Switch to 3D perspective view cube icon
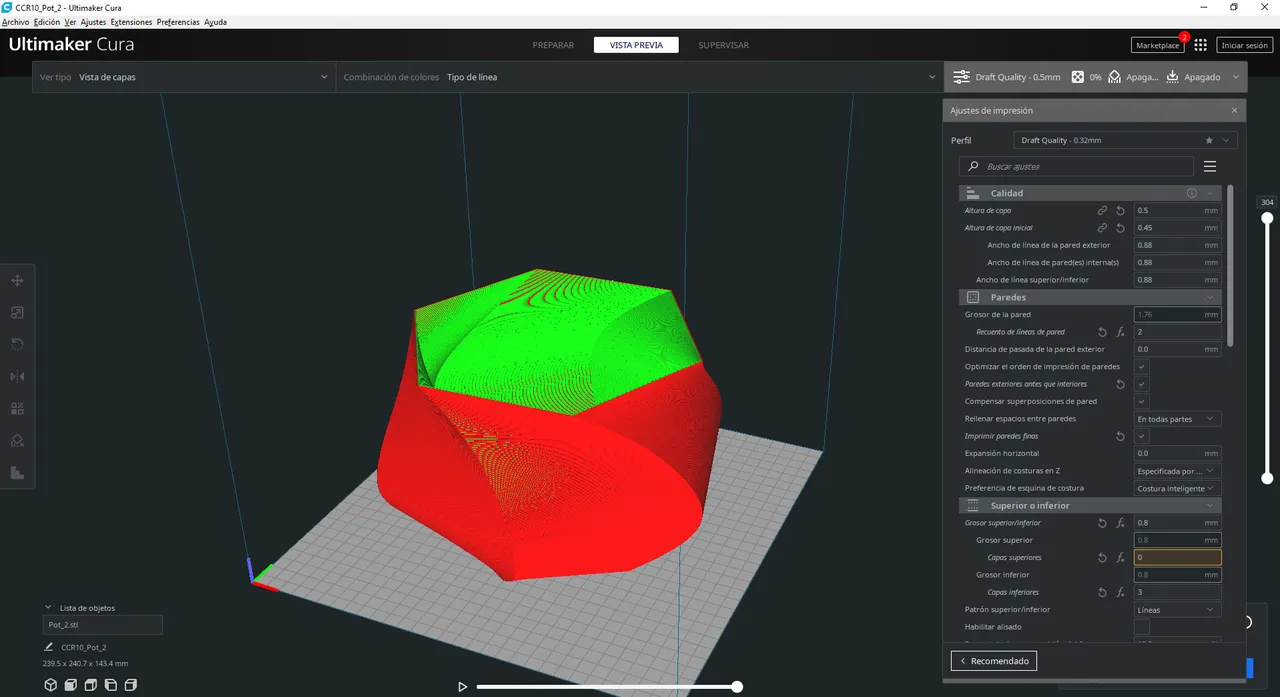Viewport: 1280px width, 697px height. (x=50, y=685)
